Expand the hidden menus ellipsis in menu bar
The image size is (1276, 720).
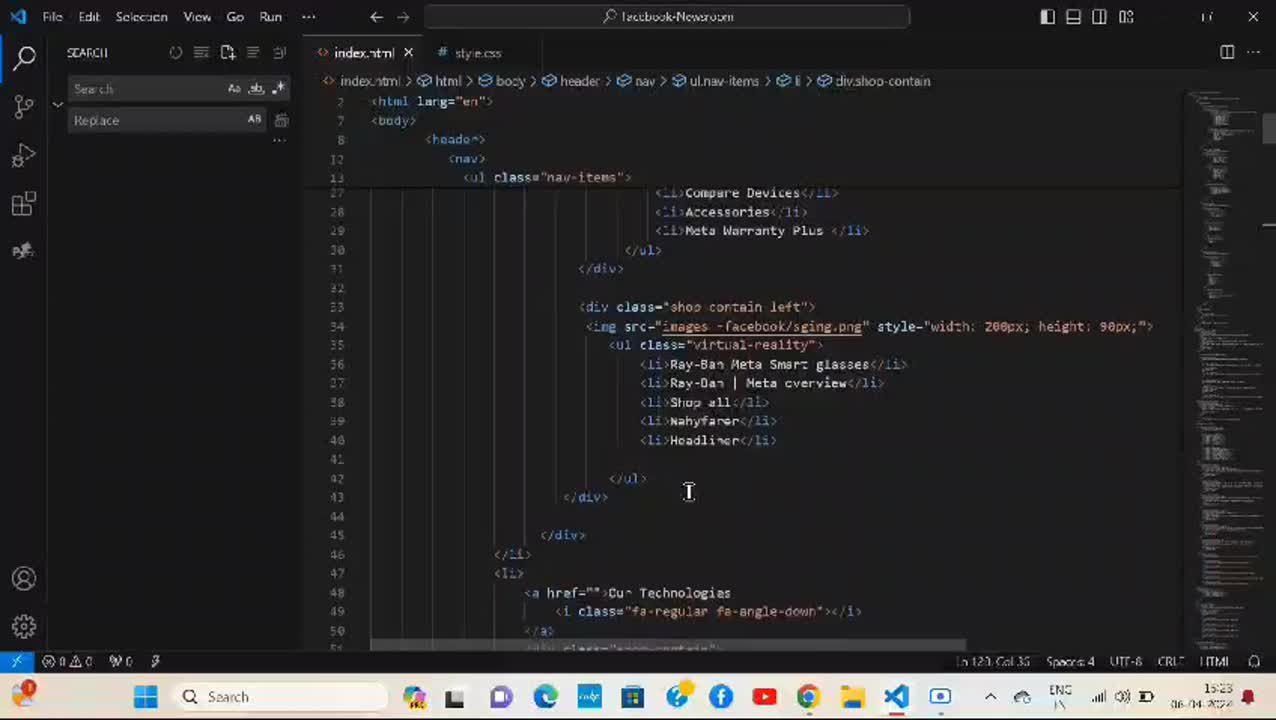(x=308, y=17)
